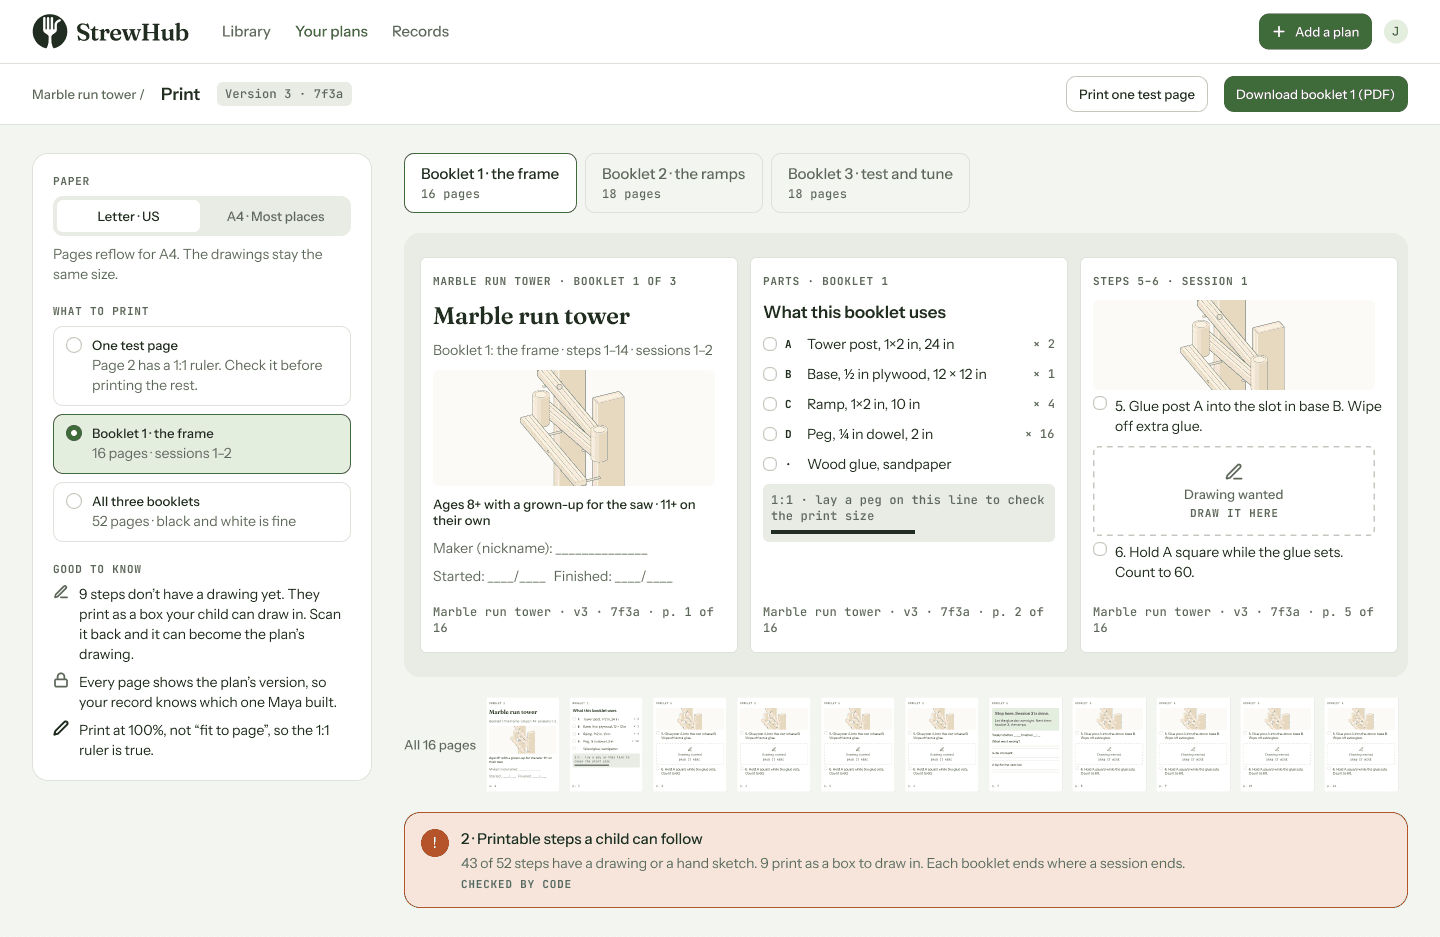Click the 'CHECKED BY CODE' label

[516, 884]
